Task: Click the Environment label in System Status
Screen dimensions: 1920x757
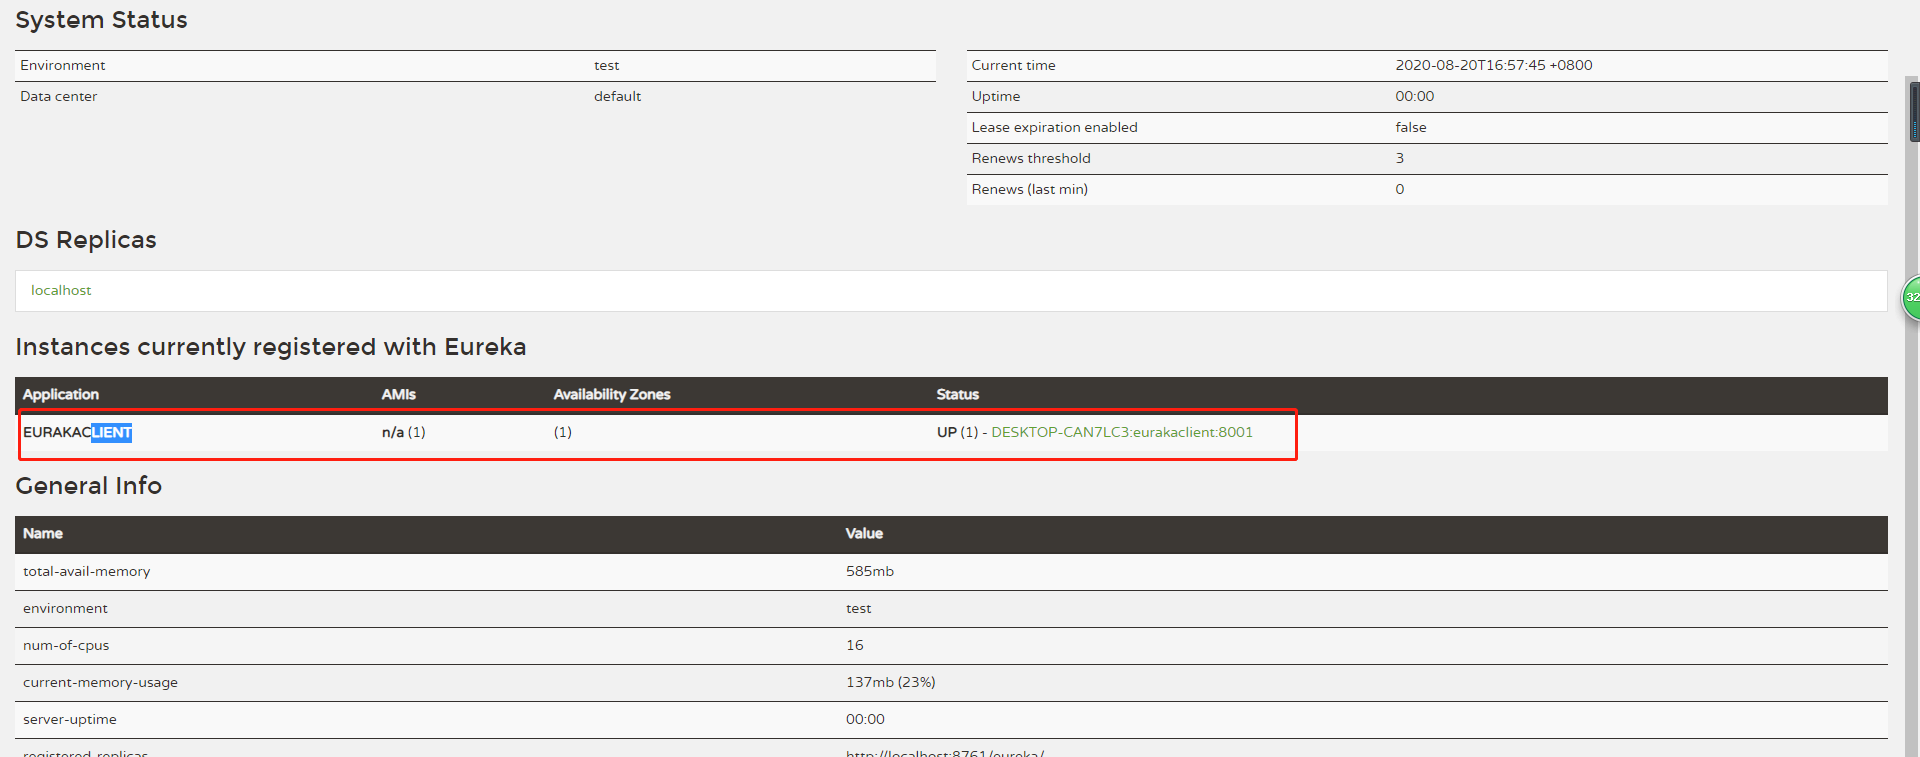Action: click(x=62, y=65)
